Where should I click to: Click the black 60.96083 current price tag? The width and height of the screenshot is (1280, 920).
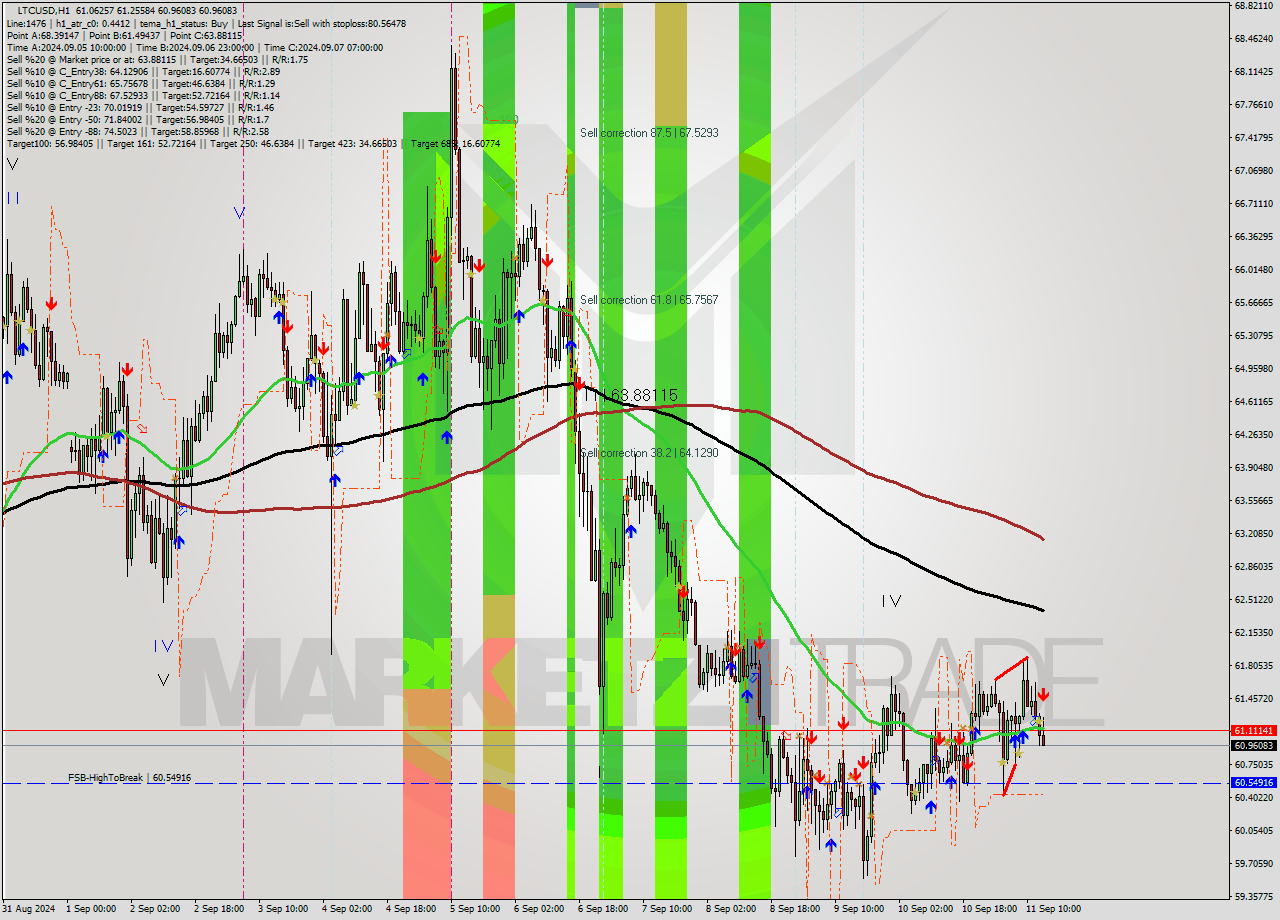pos(1254,745)
